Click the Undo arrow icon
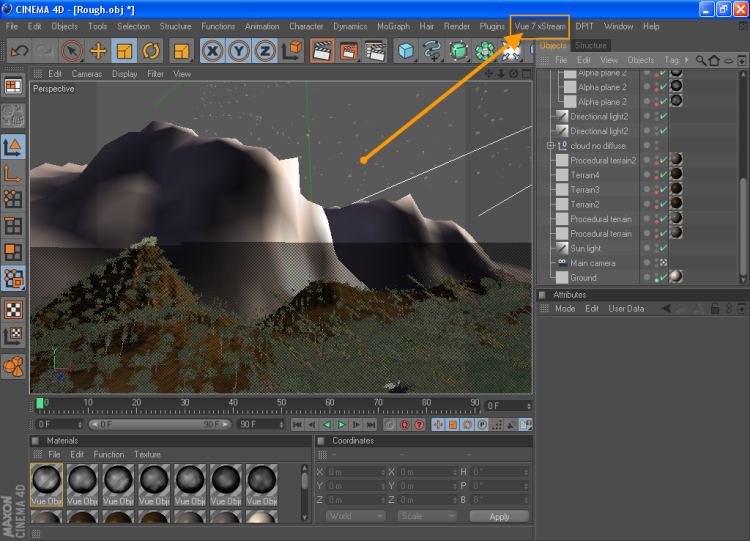Viewport: 750px width, 541px height. (19, 51)
